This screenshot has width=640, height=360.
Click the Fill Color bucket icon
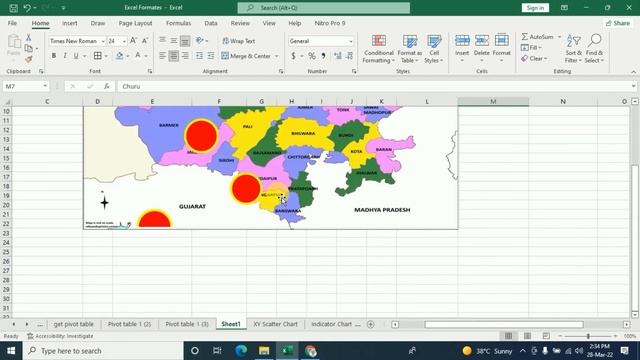[x=120, y=56]
